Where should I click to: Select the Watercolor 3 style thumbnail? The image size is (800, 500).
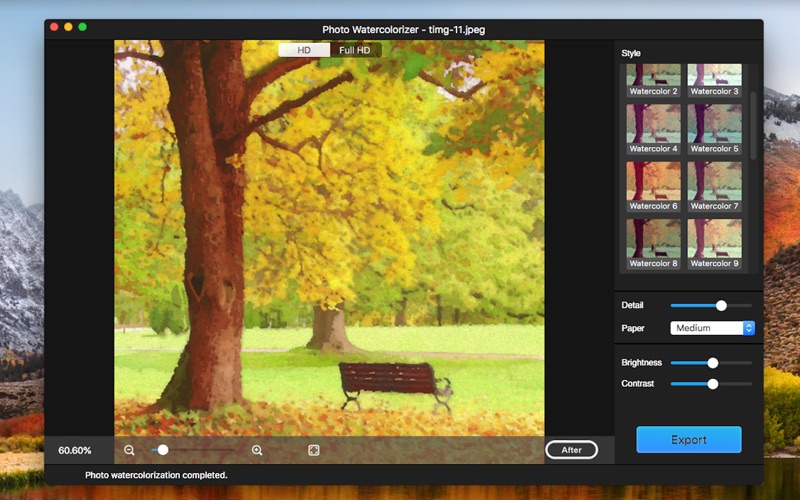pos(714,79)
